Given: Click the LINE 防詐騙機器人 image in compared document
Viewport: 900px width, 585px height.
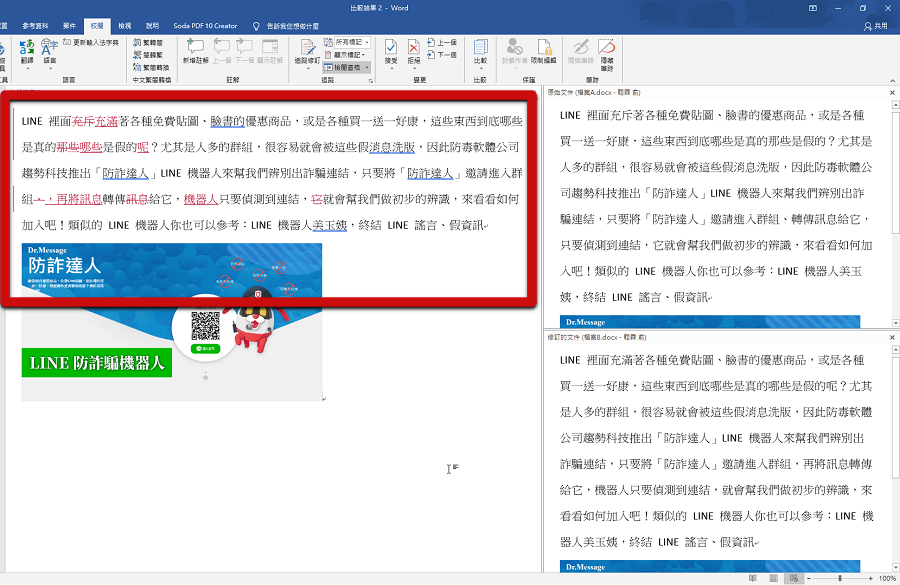Looking at the screenshot, I should tap(172, 321).
